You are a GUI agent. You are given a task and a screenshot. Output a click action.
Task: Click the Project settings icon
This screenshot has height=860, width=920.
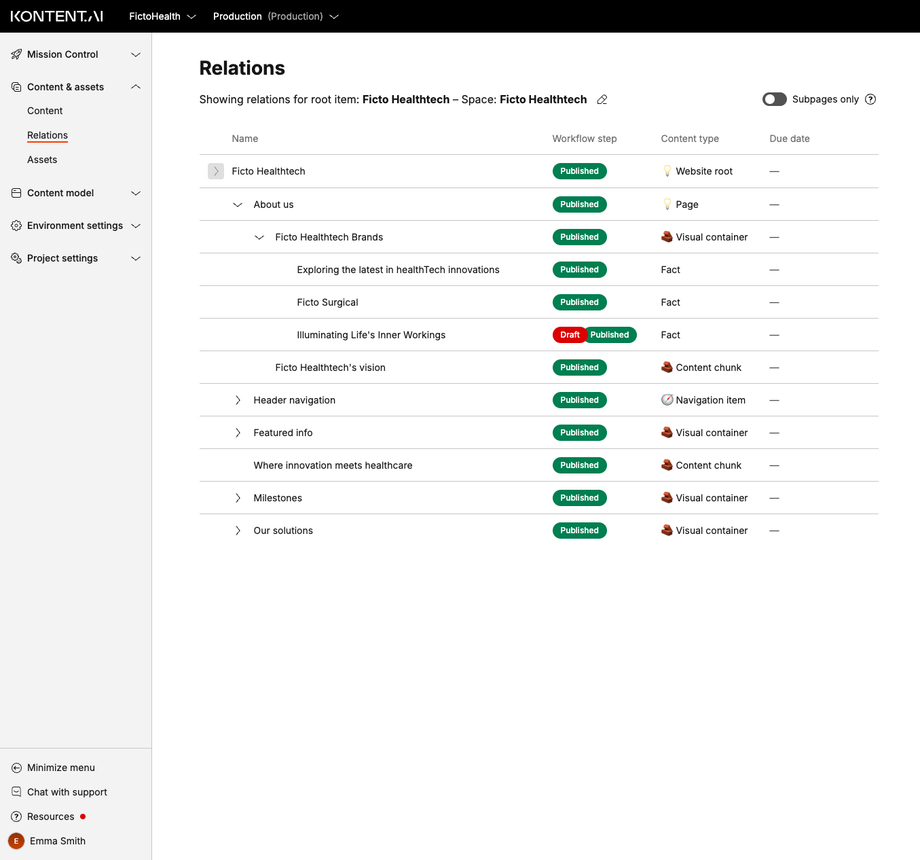click(14, 258)
